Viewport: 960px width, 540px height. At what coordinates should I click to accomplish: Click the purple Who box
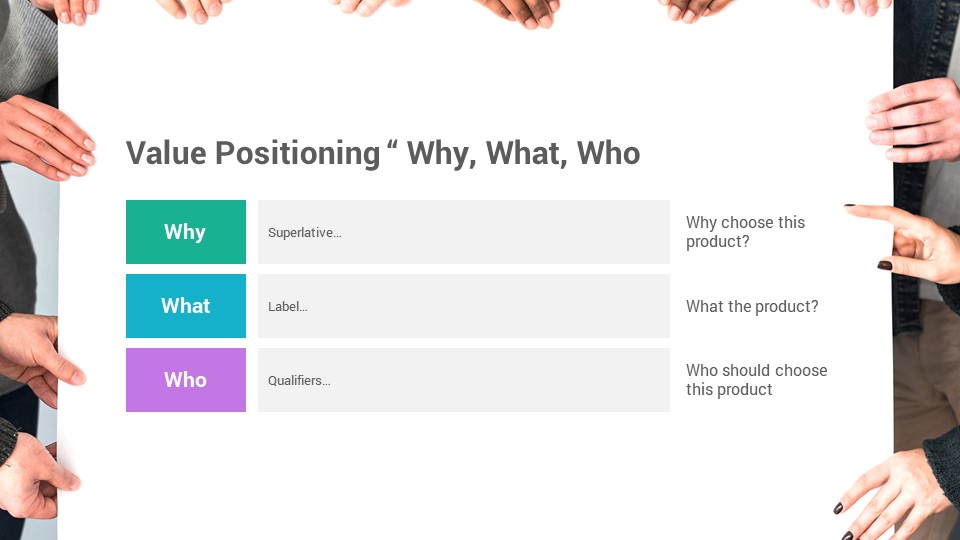[186, 380]
